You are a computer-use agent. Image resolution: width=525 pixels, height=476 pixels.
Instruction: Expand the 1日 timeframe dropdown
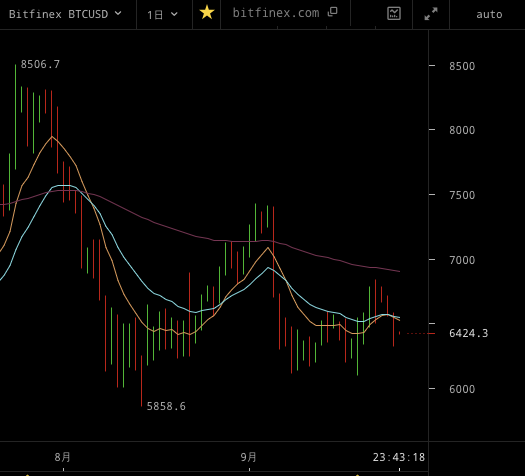162,14
